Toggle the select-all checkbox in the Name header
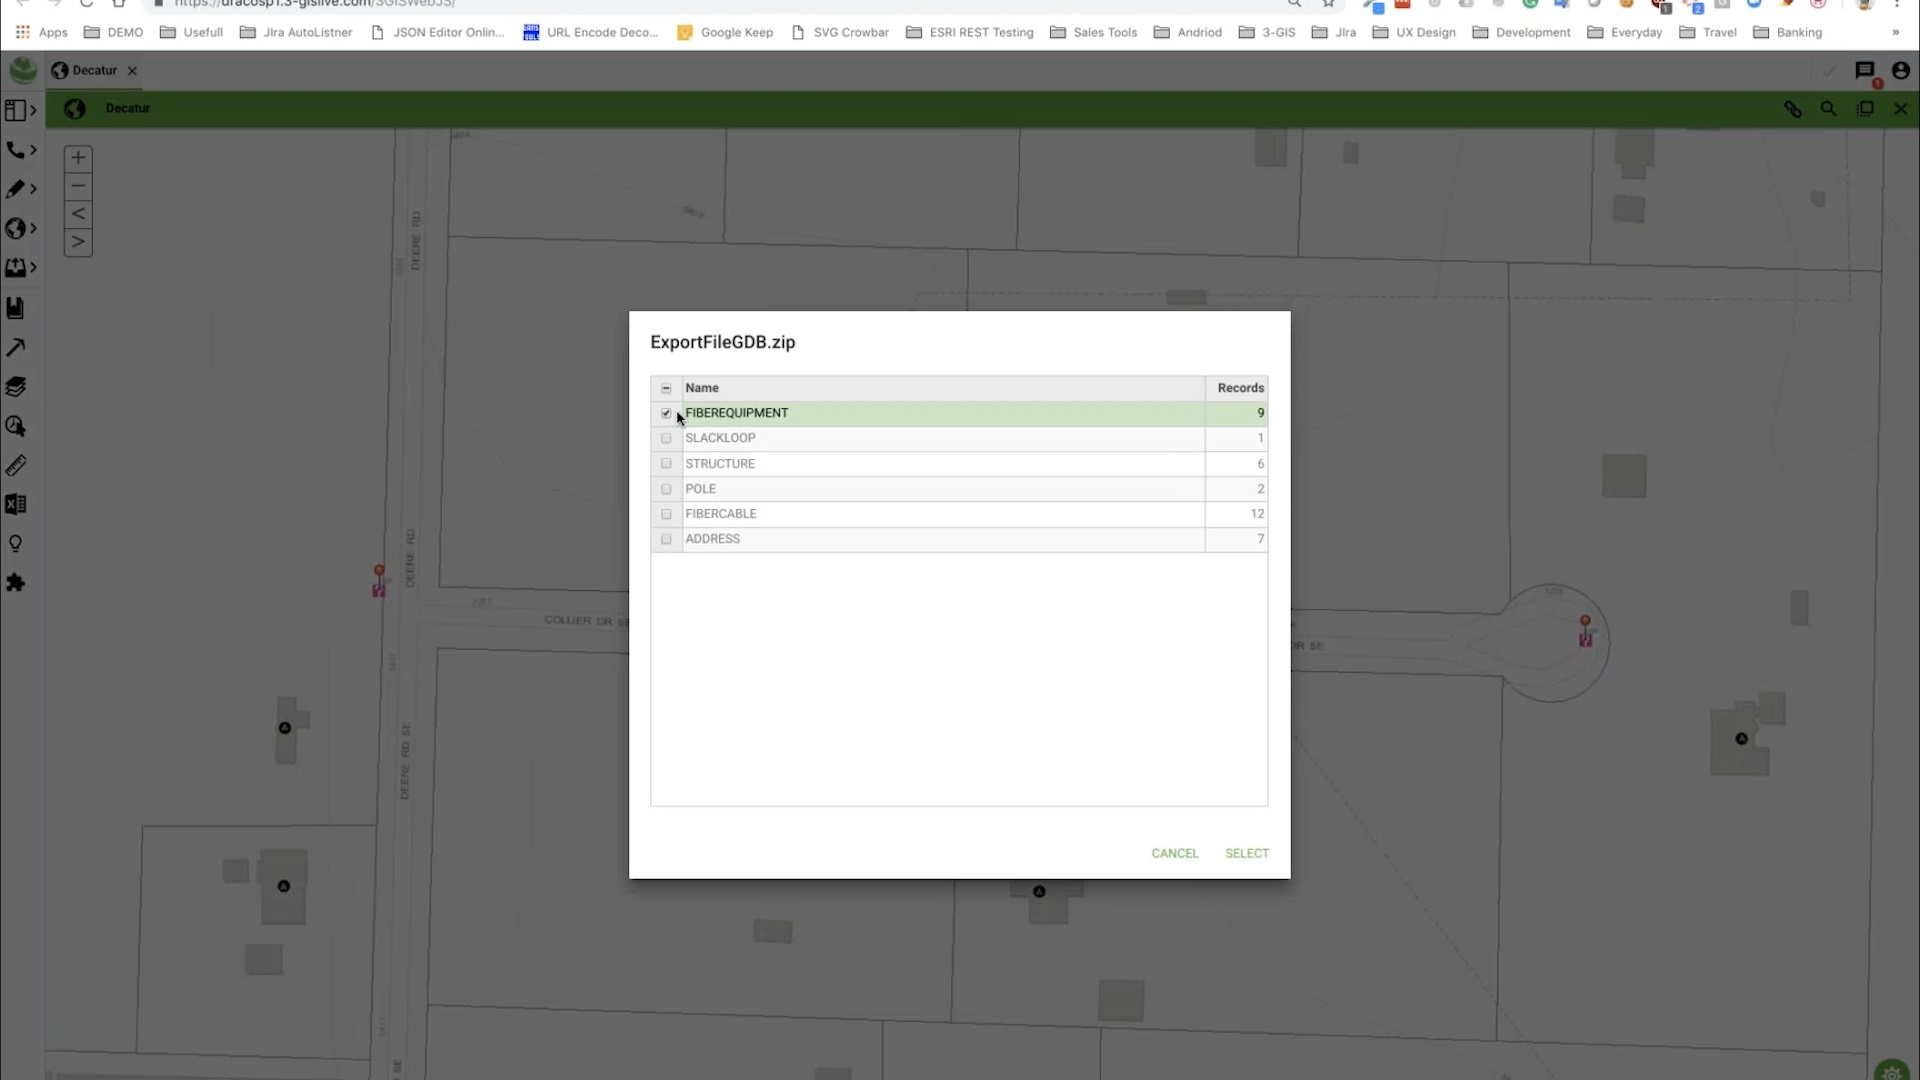The width and height of the screenshot is (1920, 1080). coord(665,388)
